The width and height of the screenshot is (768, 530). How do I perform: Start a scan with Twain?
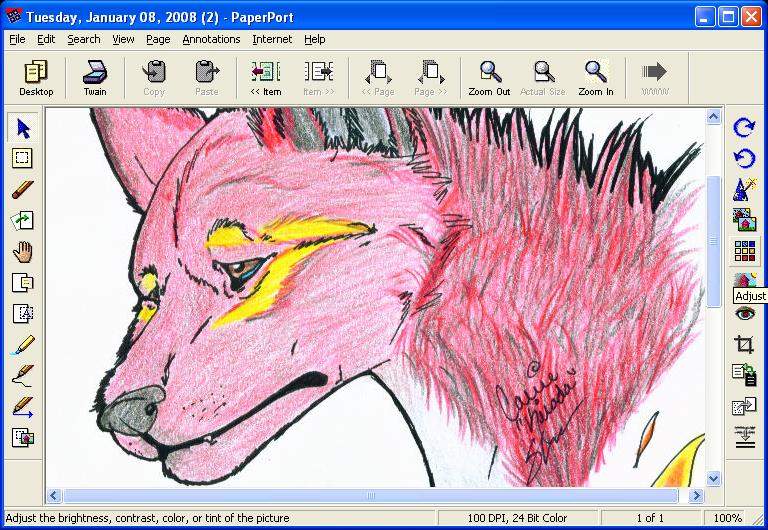[95, 78]
